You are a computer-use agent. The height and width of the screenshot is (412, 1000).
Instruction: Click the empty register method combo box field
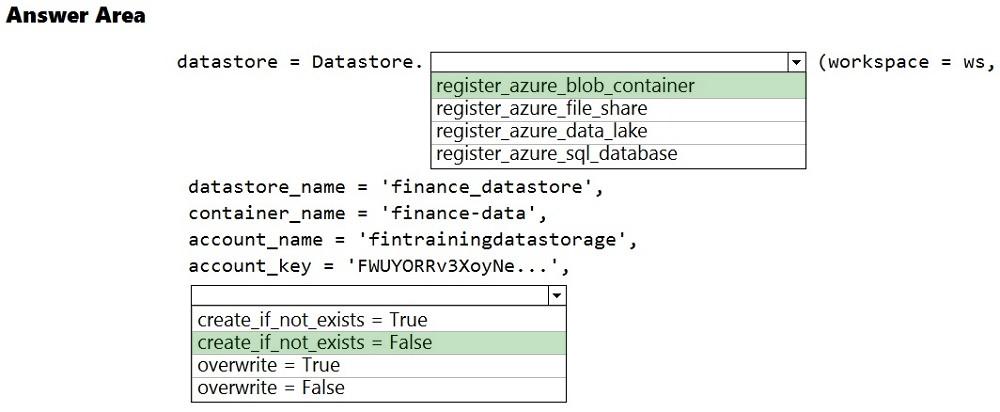point(609,62)
